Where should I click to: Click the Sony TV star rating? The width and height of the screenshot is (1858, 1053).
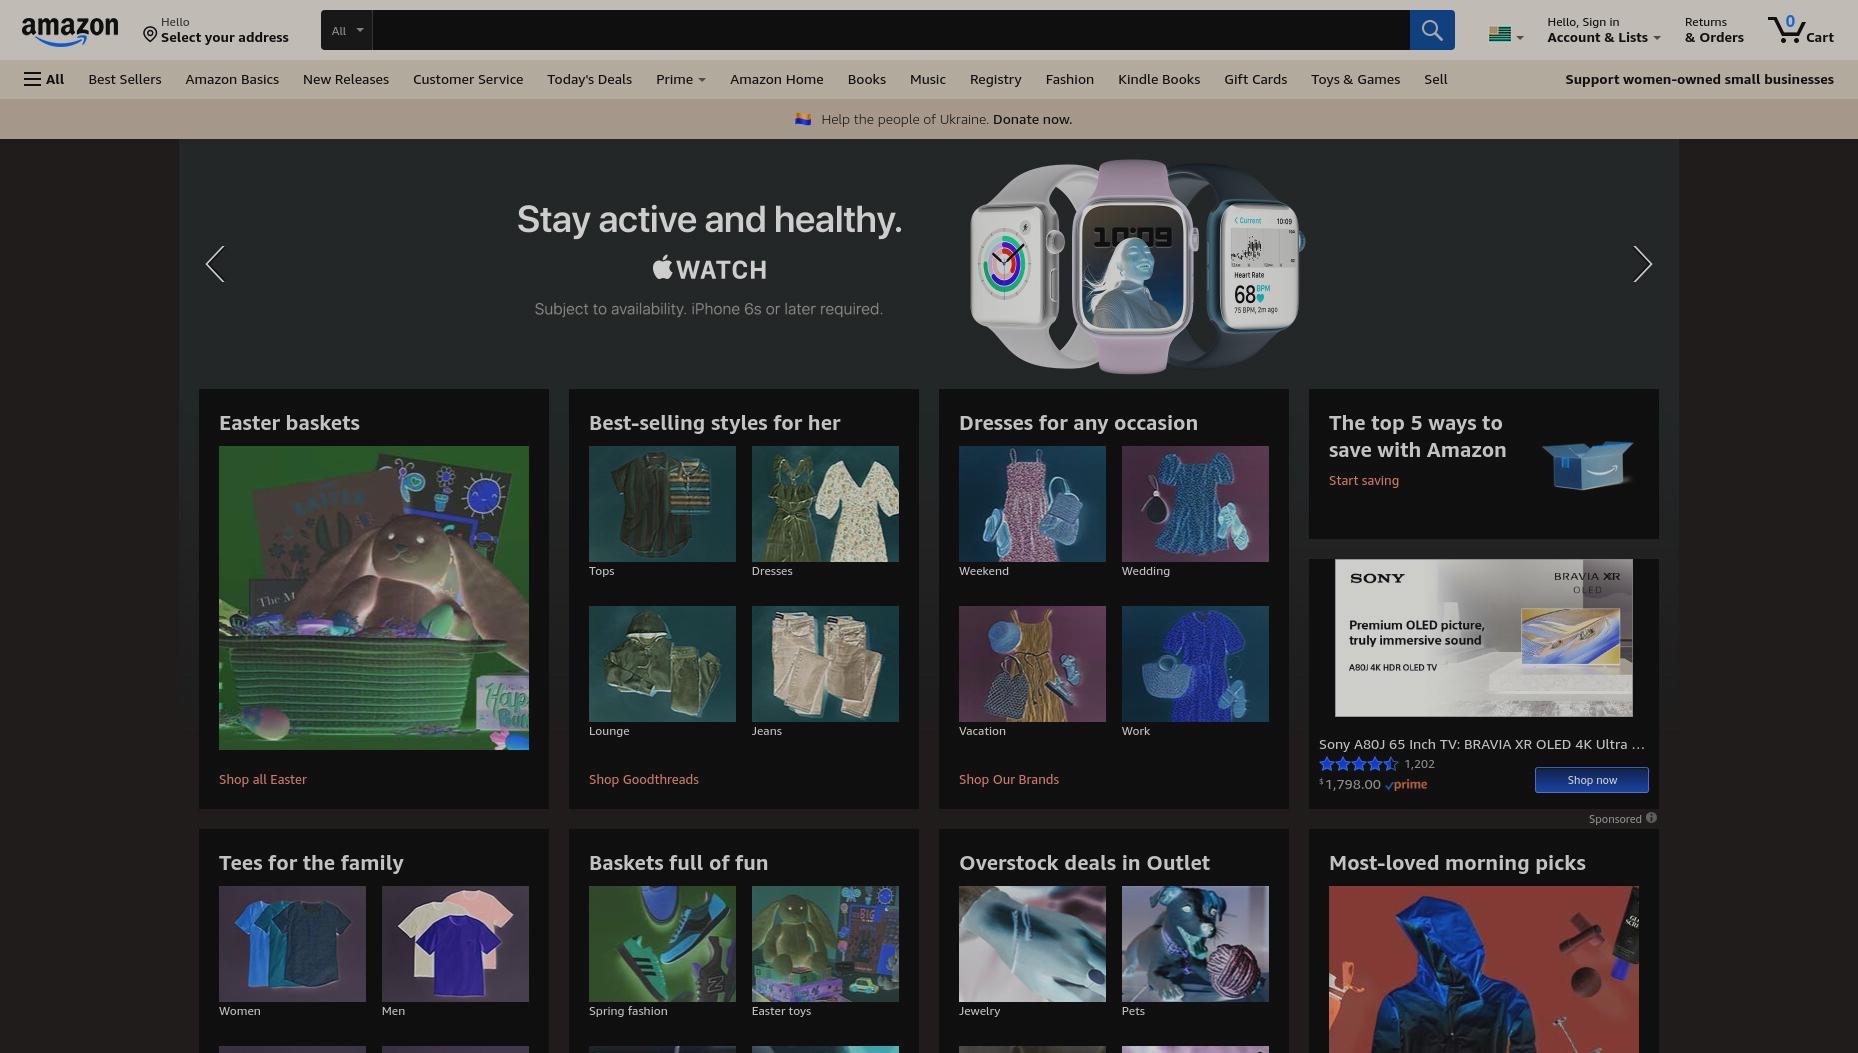click(x=1358, y=764)
